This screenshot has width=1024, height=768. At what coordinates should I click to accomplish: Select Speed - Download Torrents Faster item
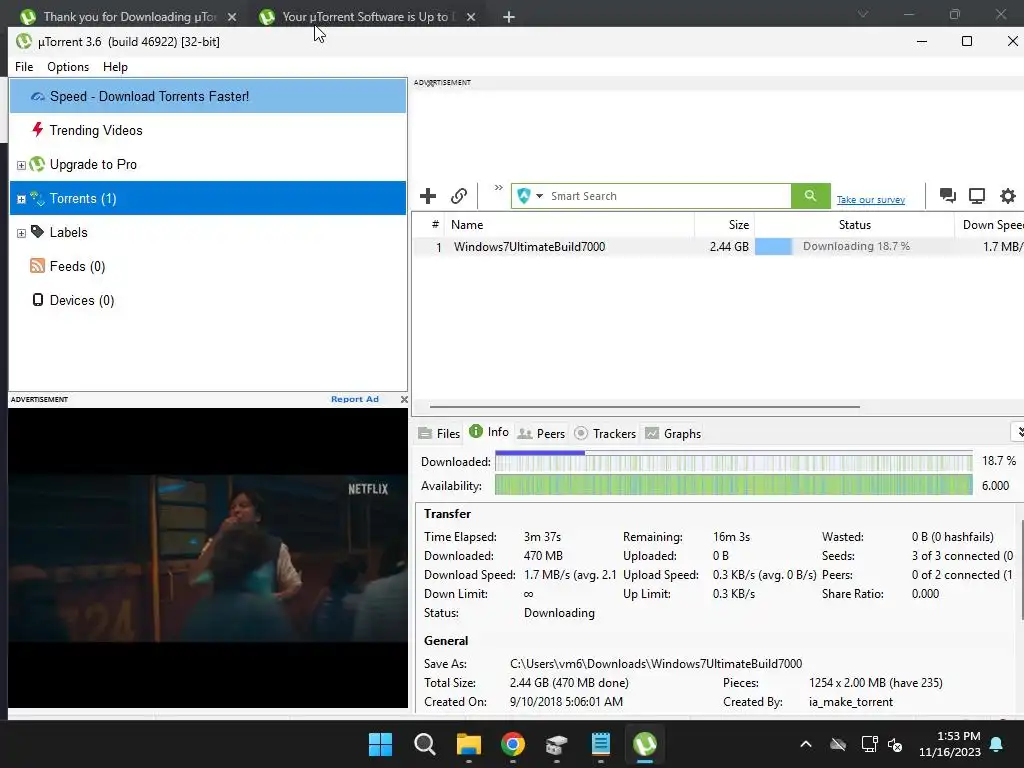point(208,96)
